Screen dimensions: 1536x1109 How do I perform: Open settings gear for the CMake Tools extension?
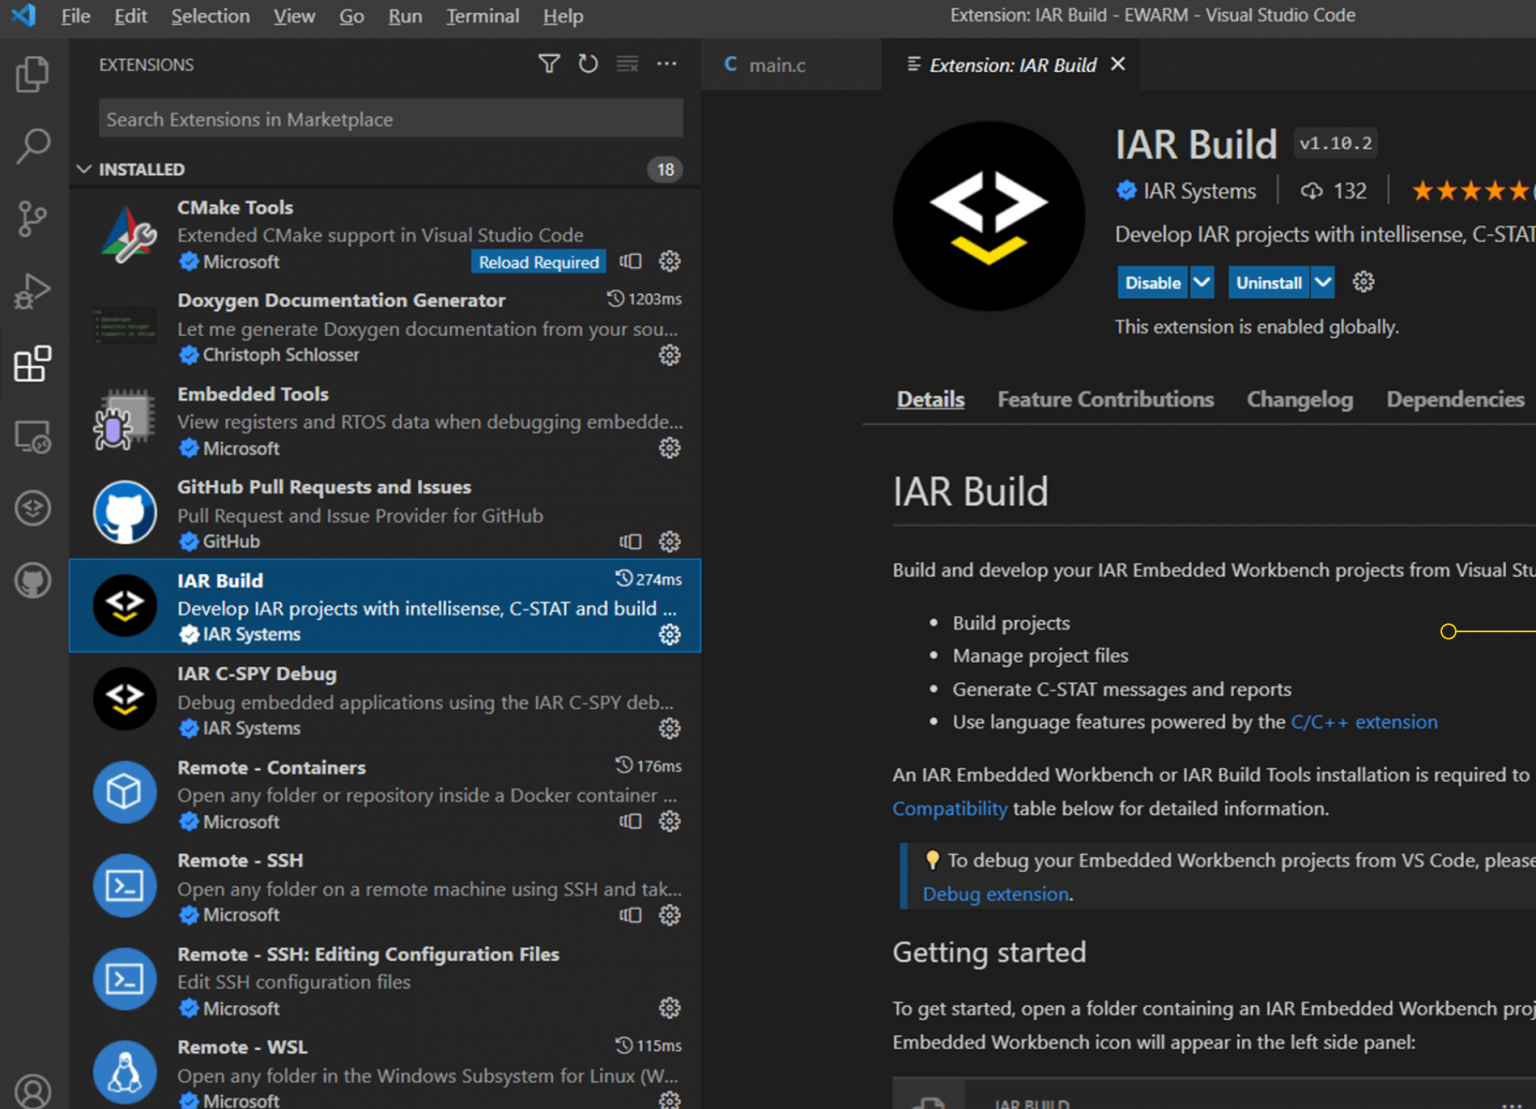(669, 261)
